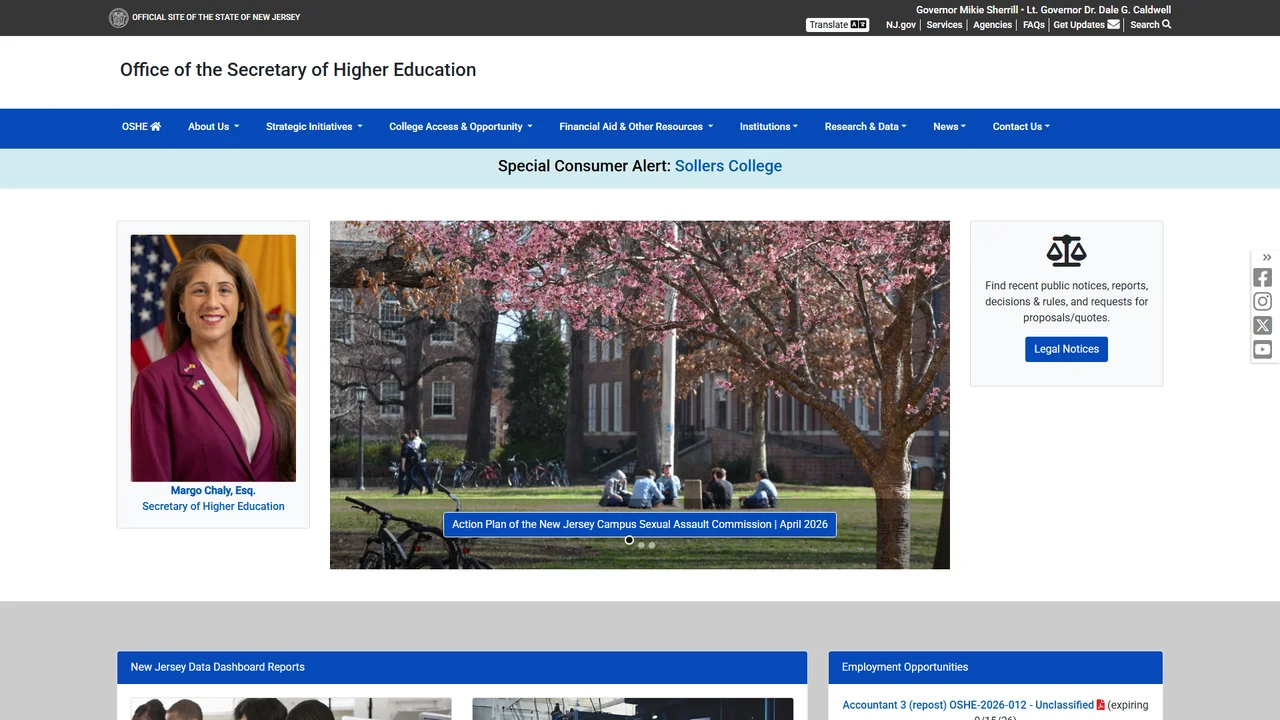Open the Agencies link in top bar
Viewport: 1280px width, 720px height.
click(x=992, y=25)
